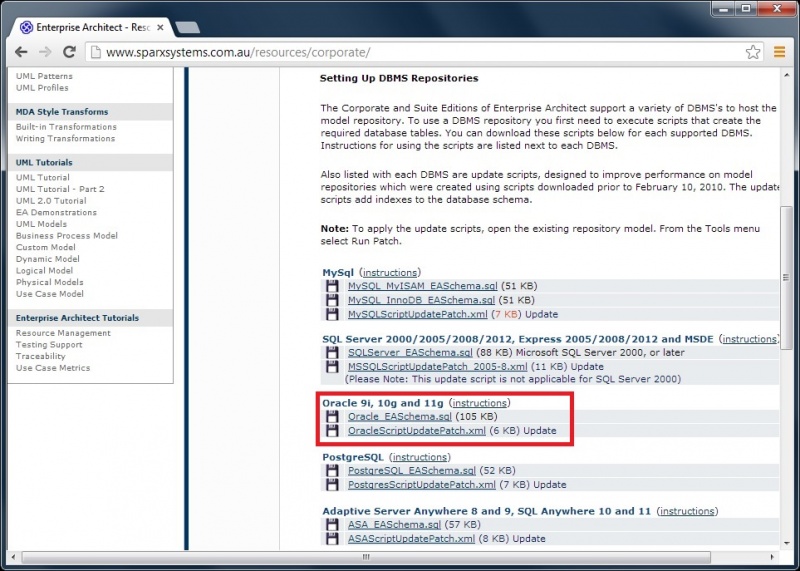Download SQLServer_EASchema.sql
Viewport: 800px width, 571px height.
410,353
